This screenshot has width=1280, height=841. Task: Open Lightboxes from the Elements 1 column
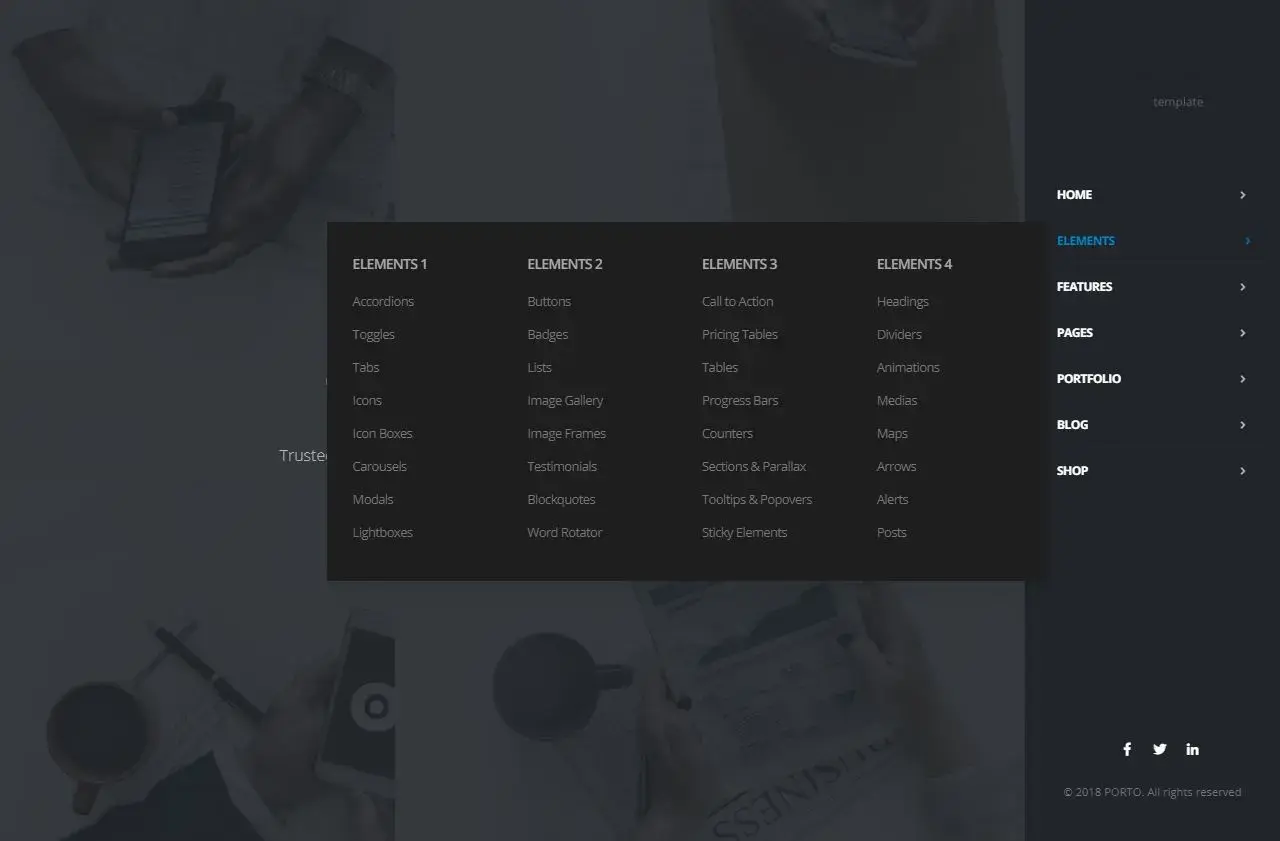(382, 533)
